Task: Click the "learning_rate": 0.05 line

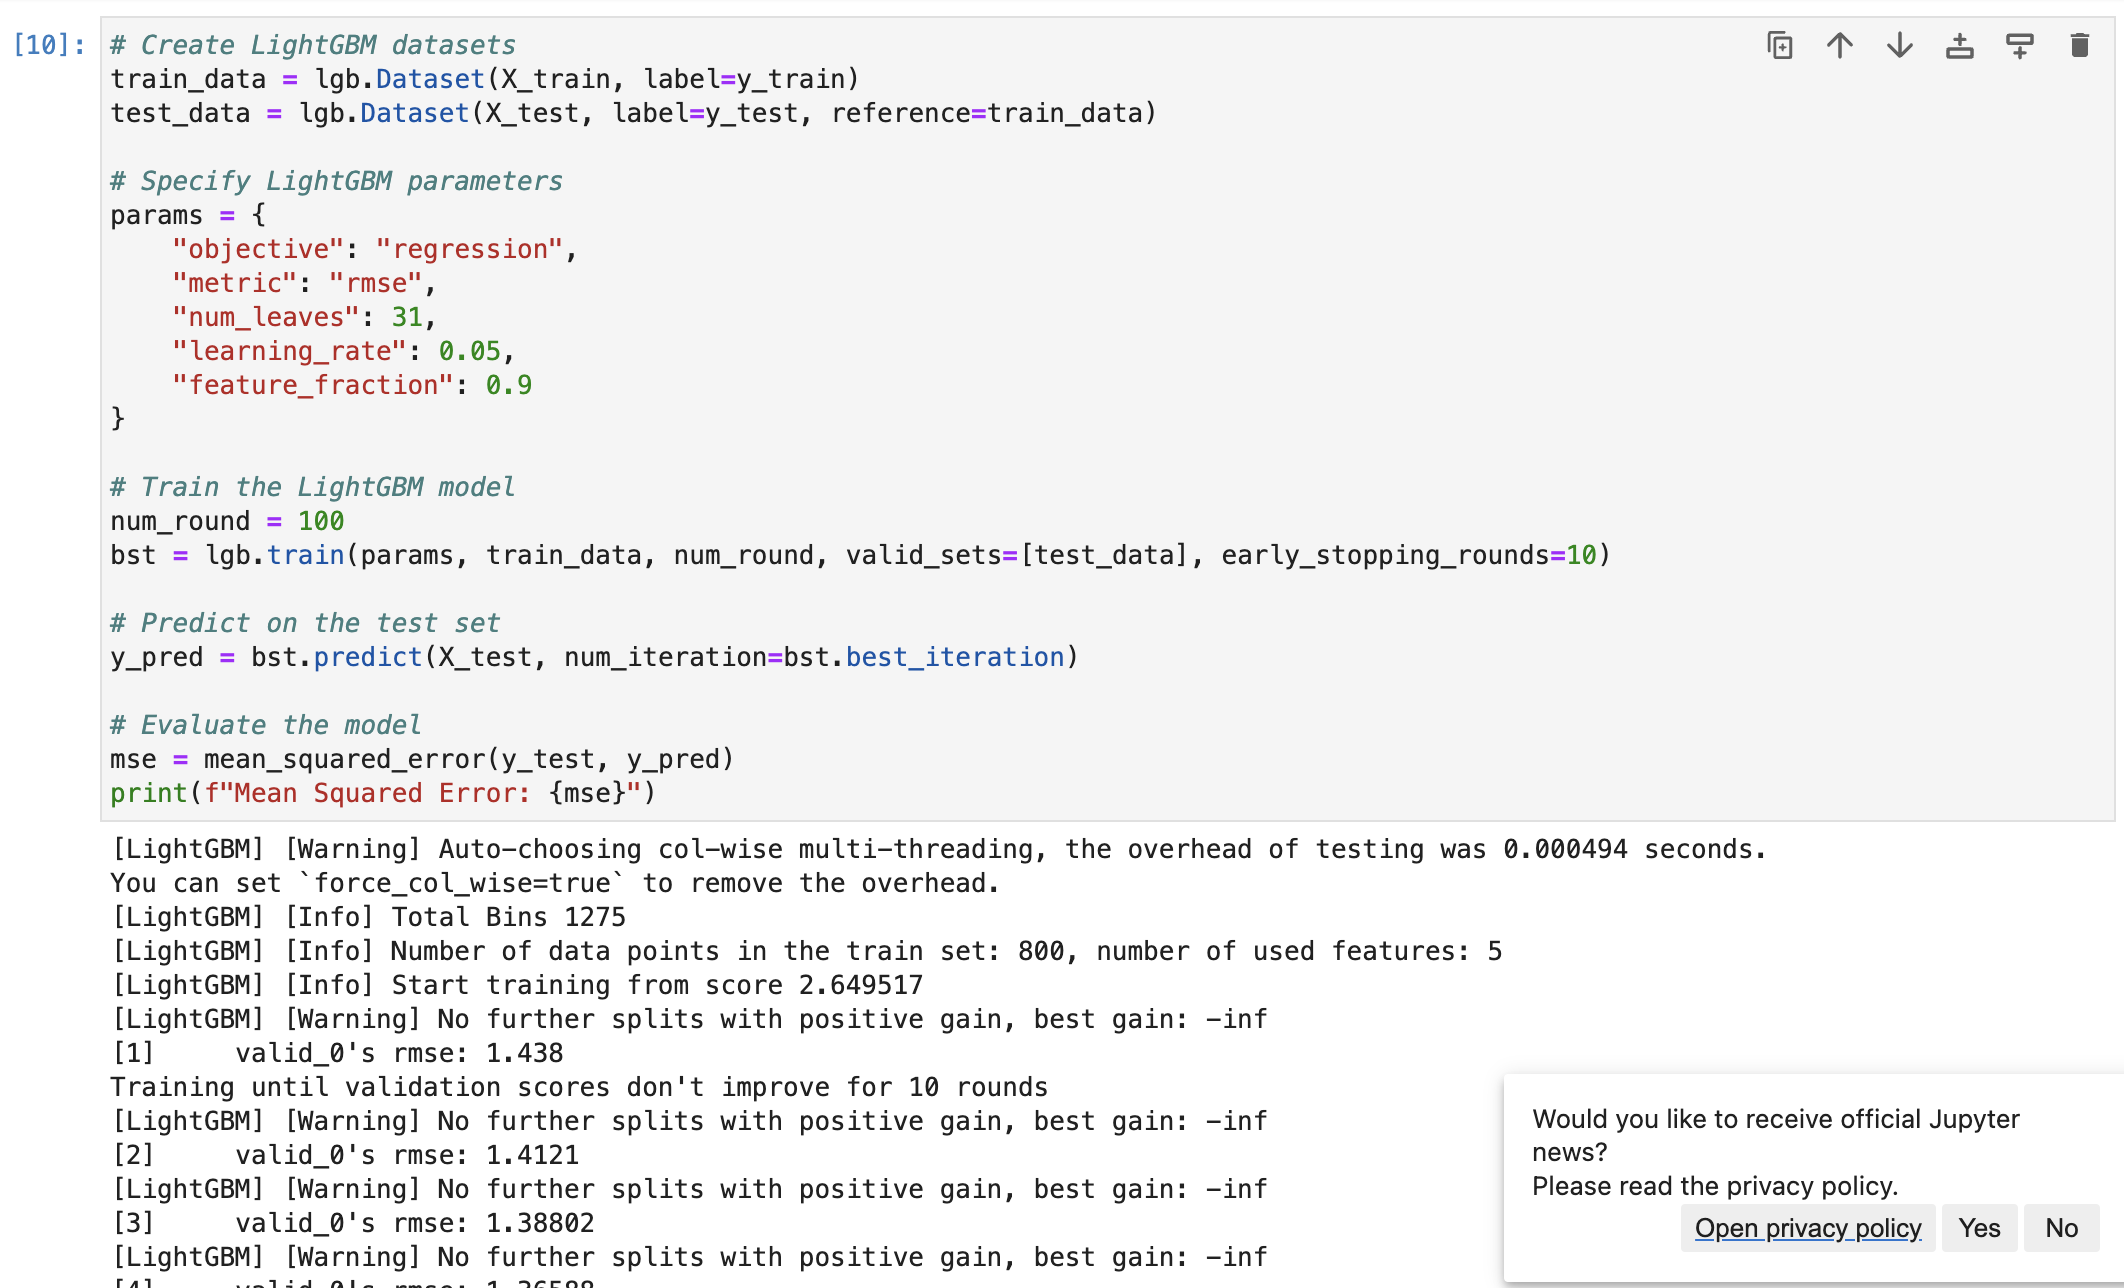Action: [x=344, y=351]
